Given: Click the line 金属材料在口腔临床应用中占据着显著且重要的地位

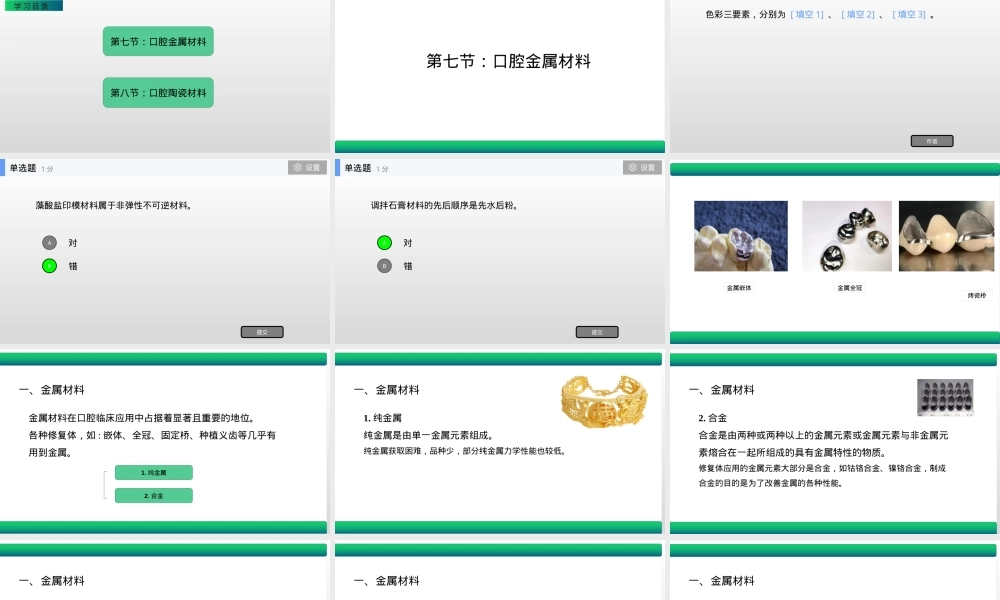Looking at the screenshot, I should click(x=143, y=418).
